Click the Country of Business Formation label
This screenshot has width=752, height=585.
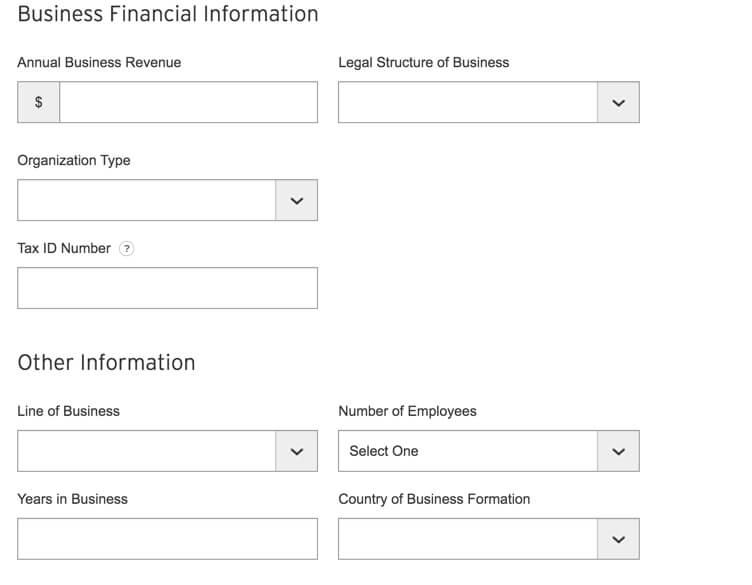click(434, 499)
